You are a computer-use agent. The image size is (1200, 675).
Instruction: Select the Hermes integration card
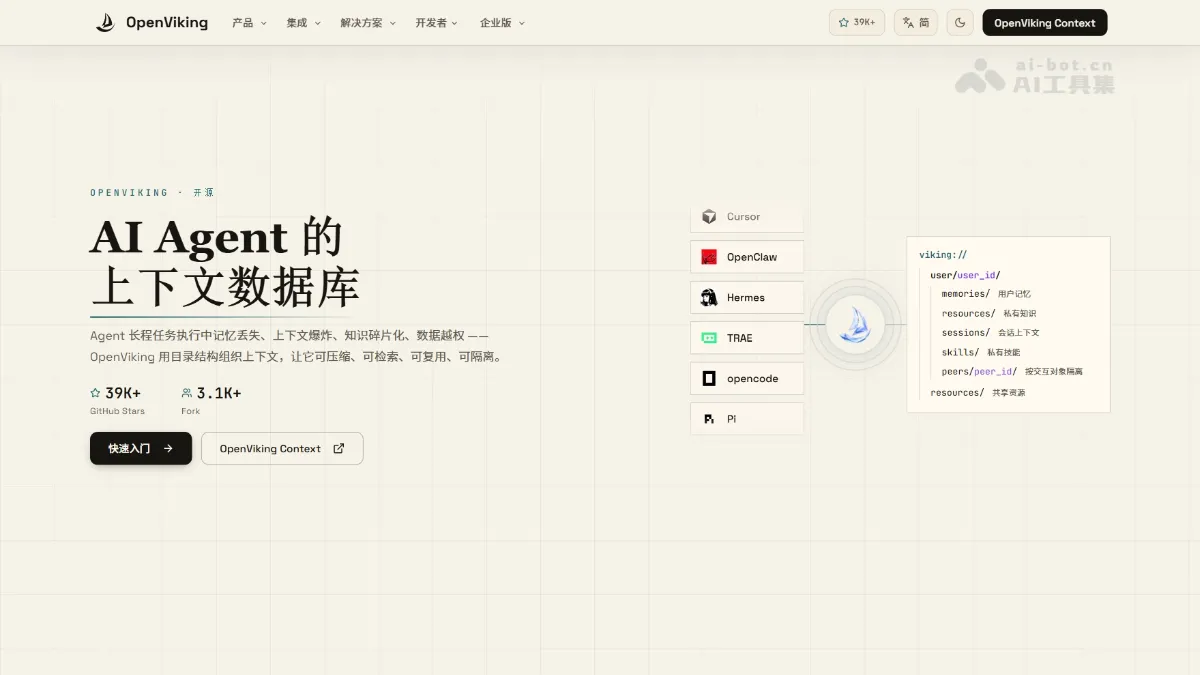[747, 297]
